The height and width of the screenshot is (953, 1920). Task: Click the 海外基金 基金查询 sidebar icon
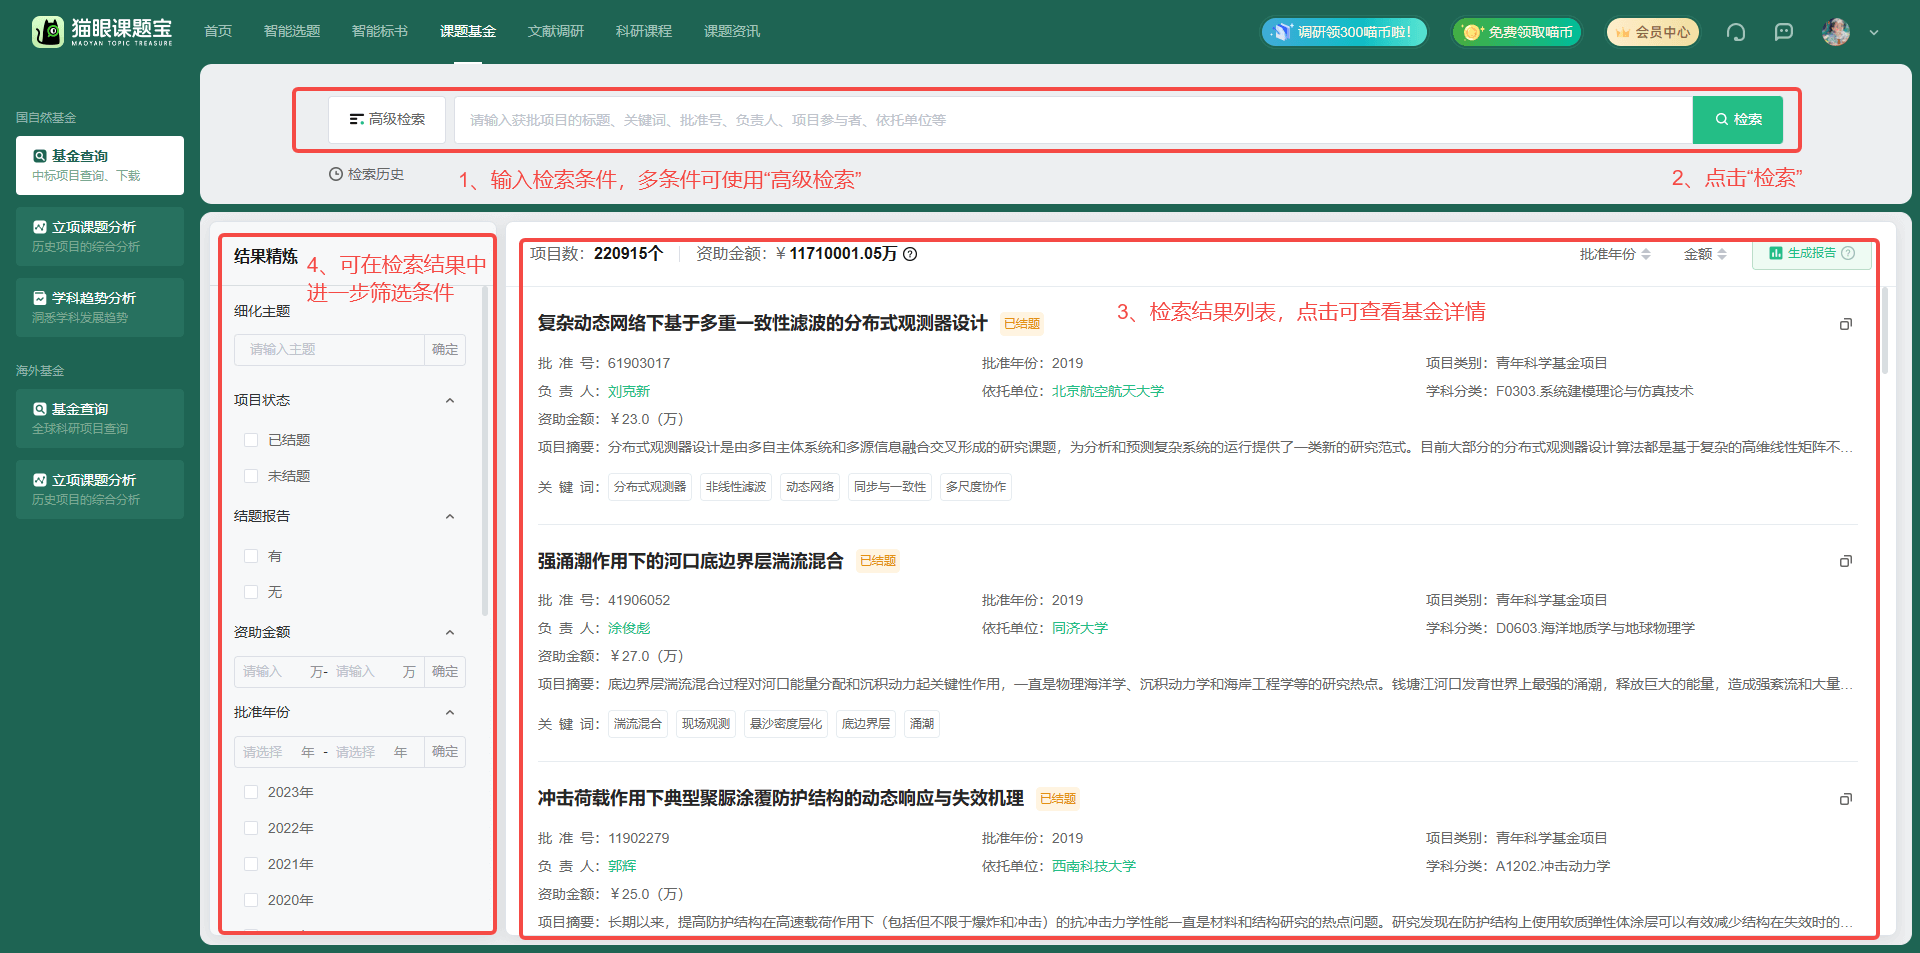click(40, 409)
